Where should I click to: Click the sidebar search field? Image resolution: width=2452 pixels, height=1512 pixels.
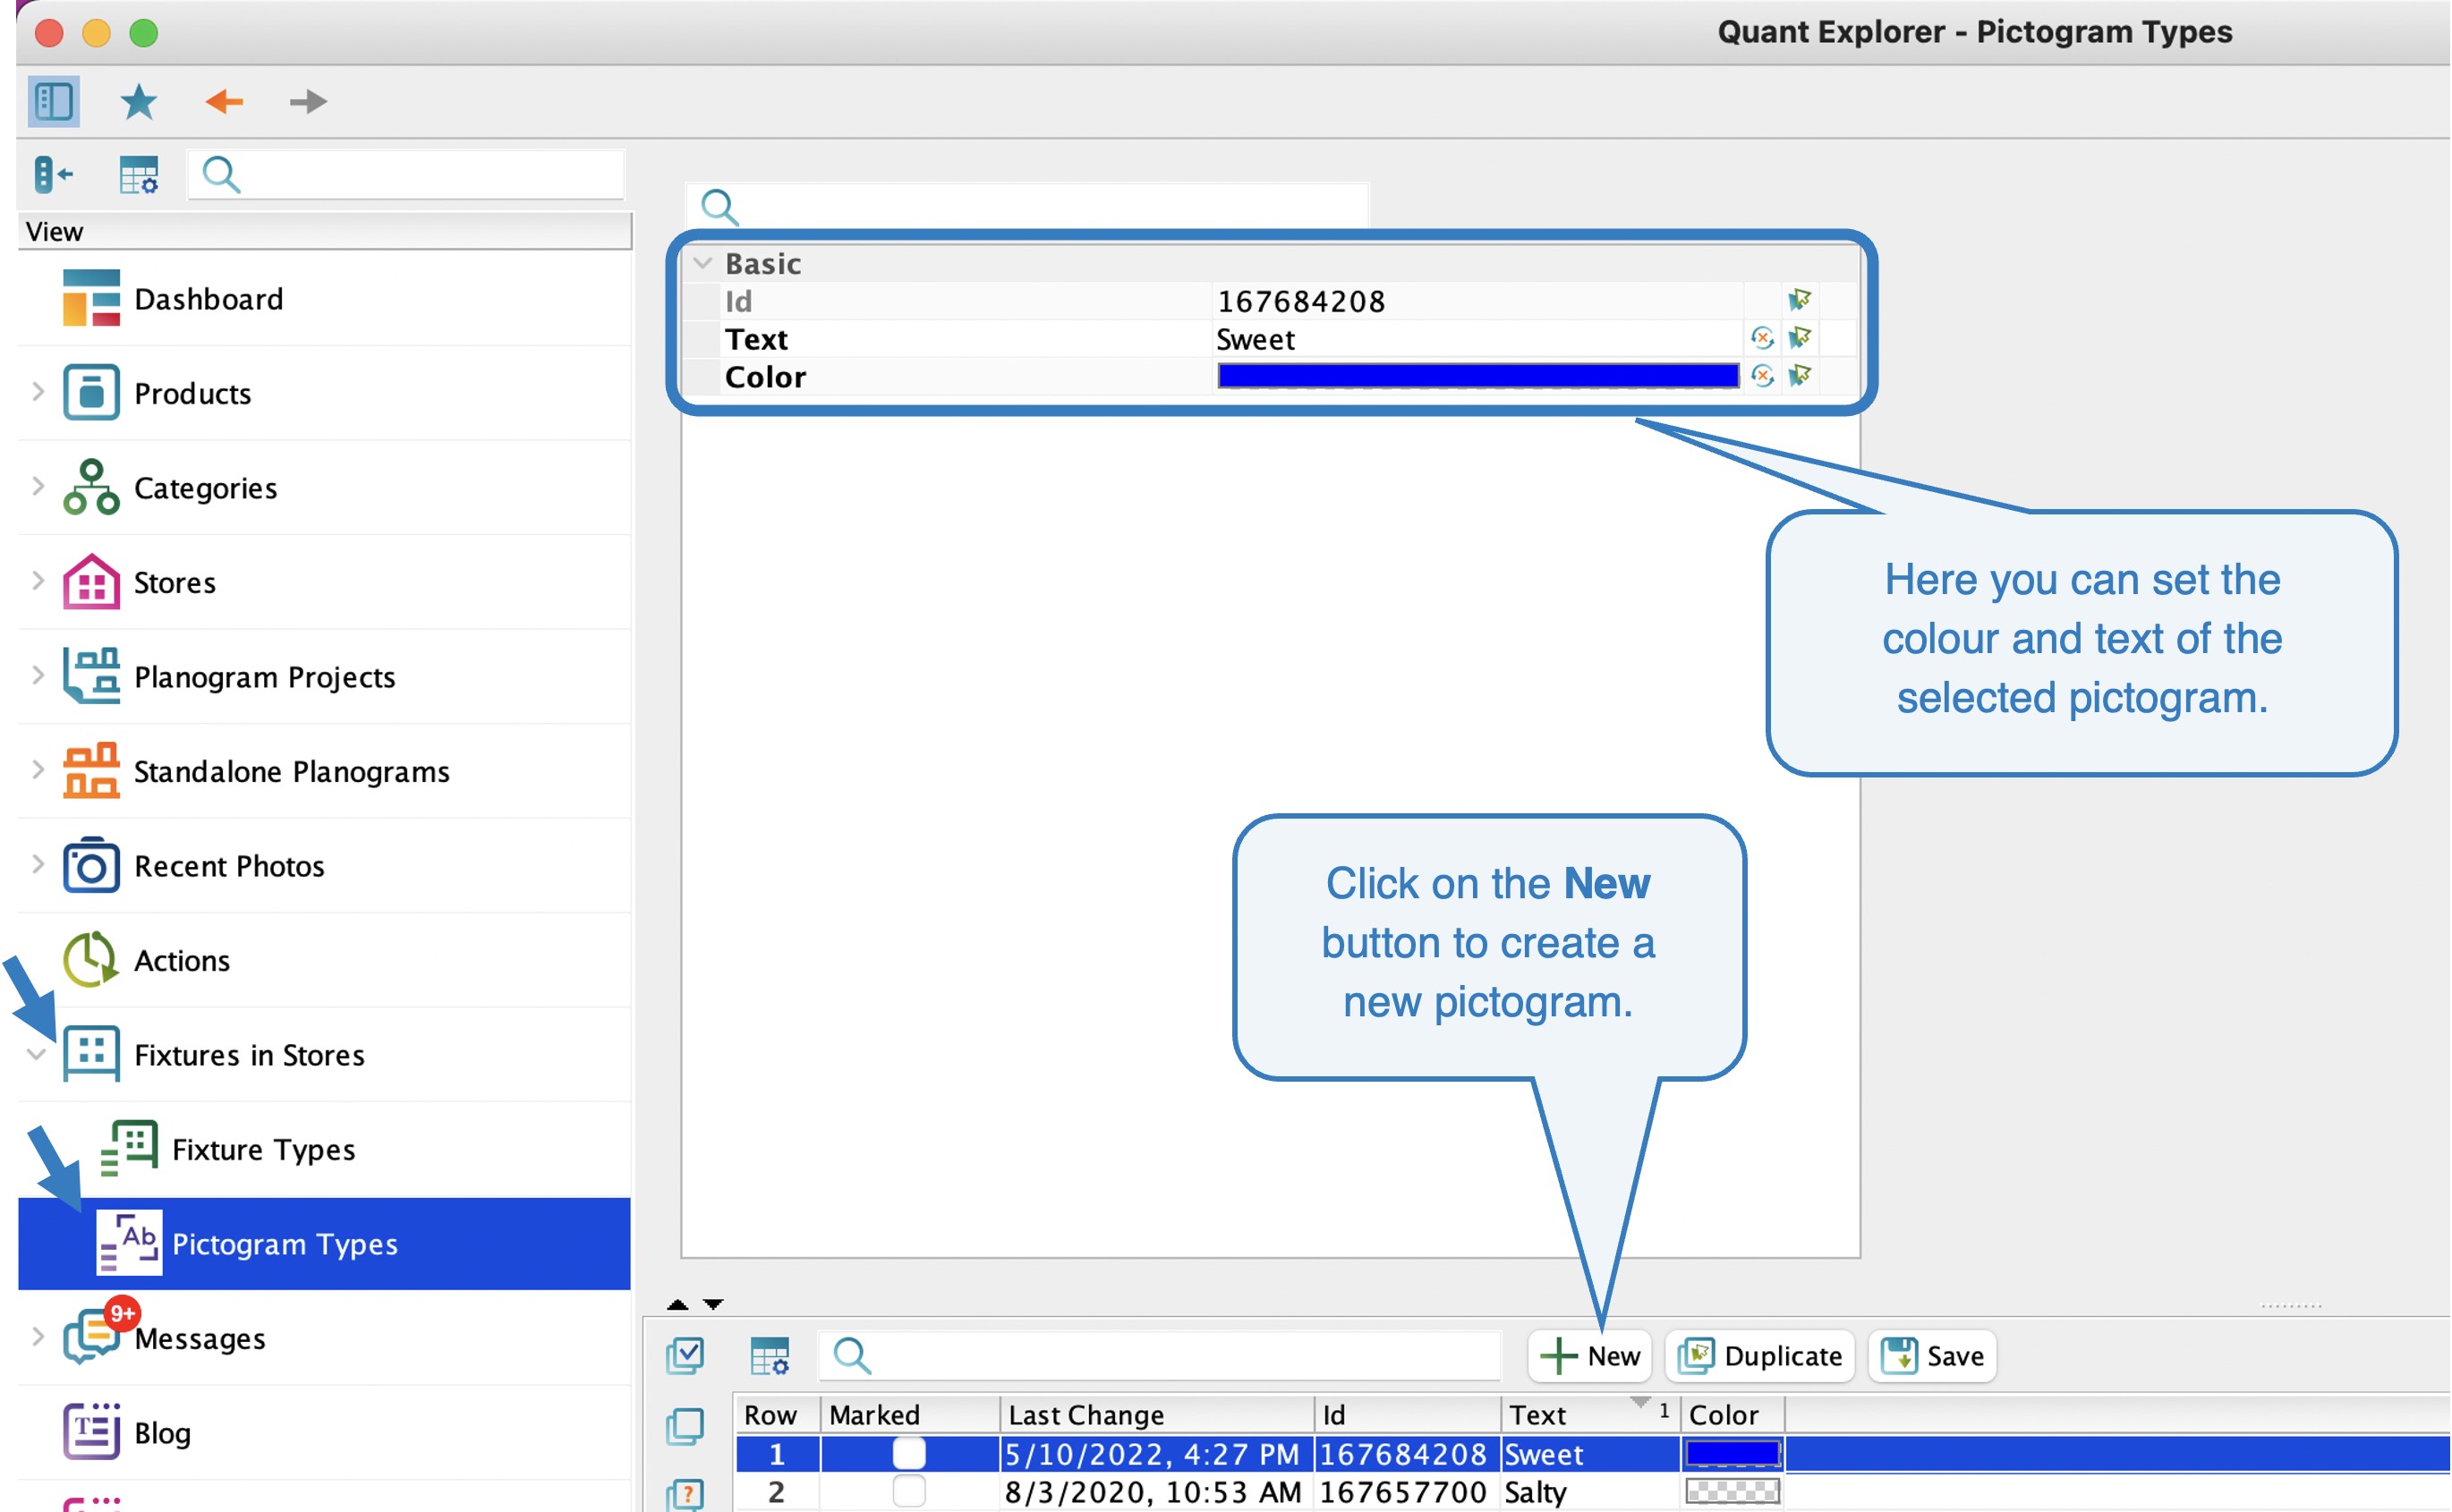407,175
